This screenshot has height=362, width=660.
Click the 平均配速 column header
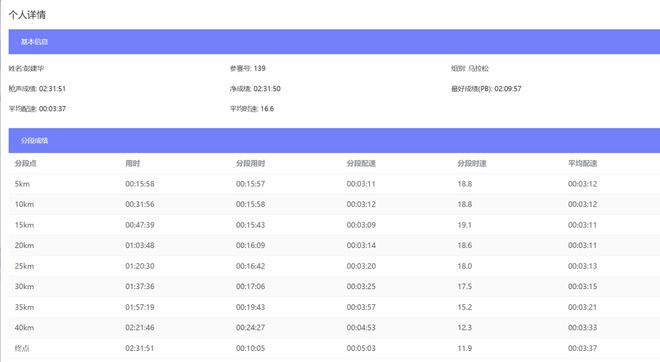(583, 163)
